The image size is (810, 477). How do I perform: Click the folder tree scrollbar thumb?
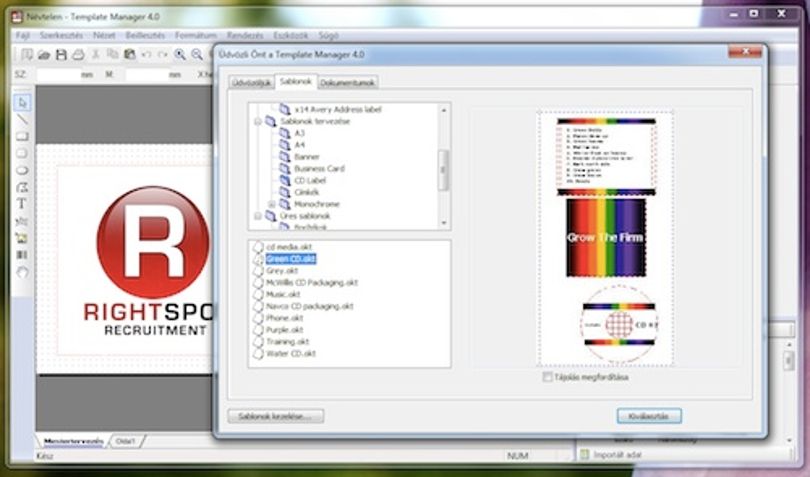(443, 170)
